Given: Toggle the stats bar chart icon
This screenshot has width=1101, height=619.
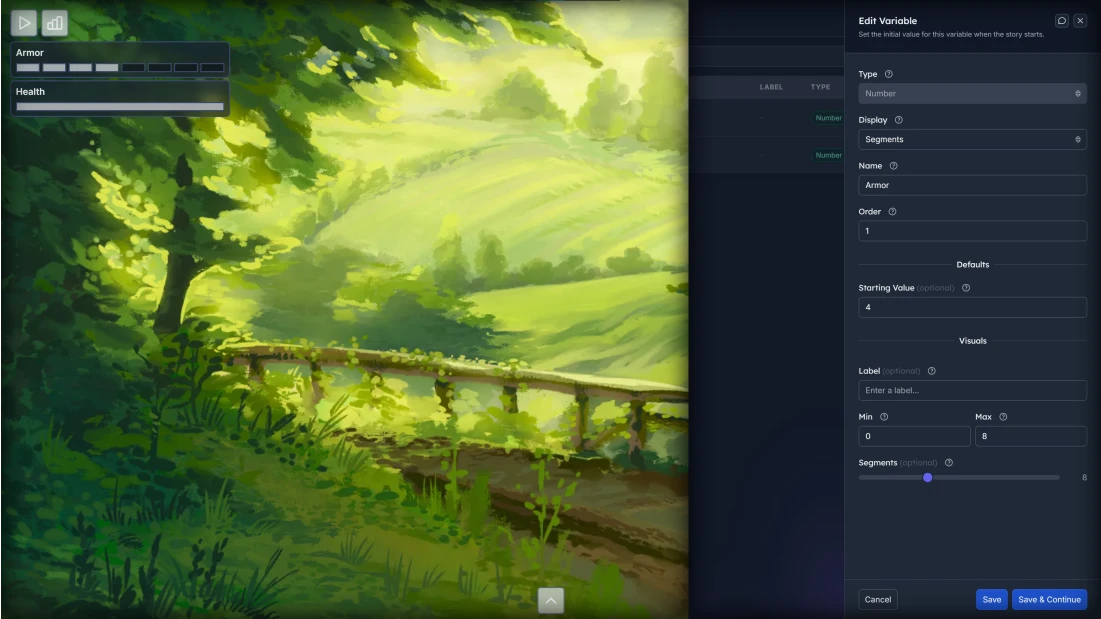Looking at the screenshot, I should [55, 23].
